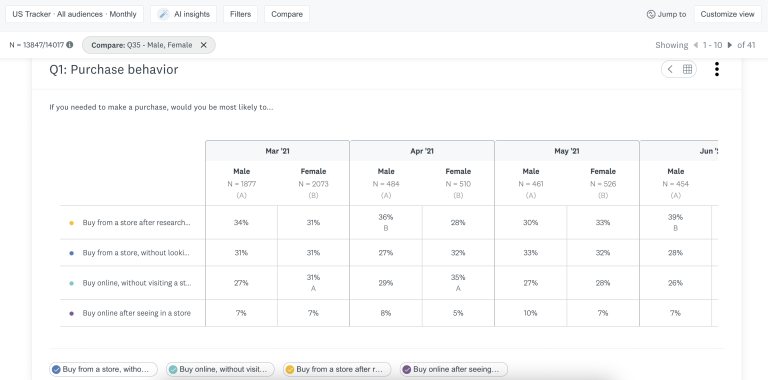The width and height of the screenshot is (768, 380).
Task: Select the Apr '21 column header
Action: [x=422, y=151]
